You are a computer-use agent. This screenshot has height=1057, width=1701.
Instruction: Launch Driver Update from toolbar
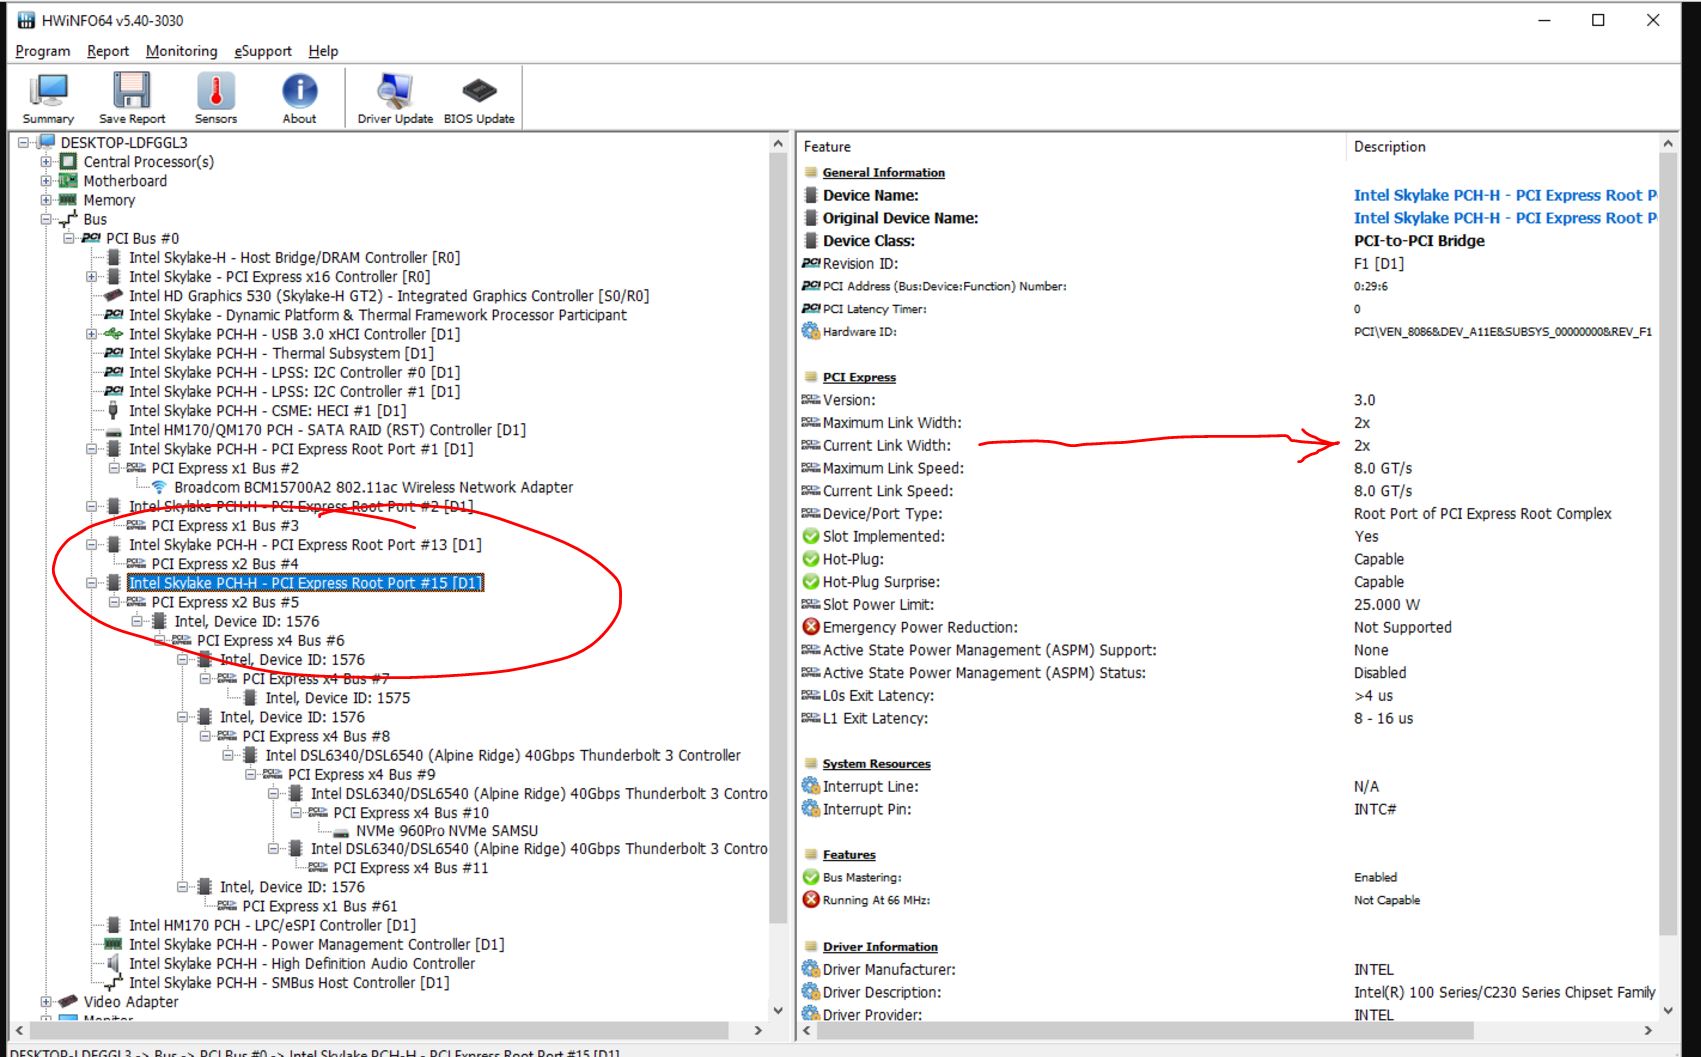(395, 98)
